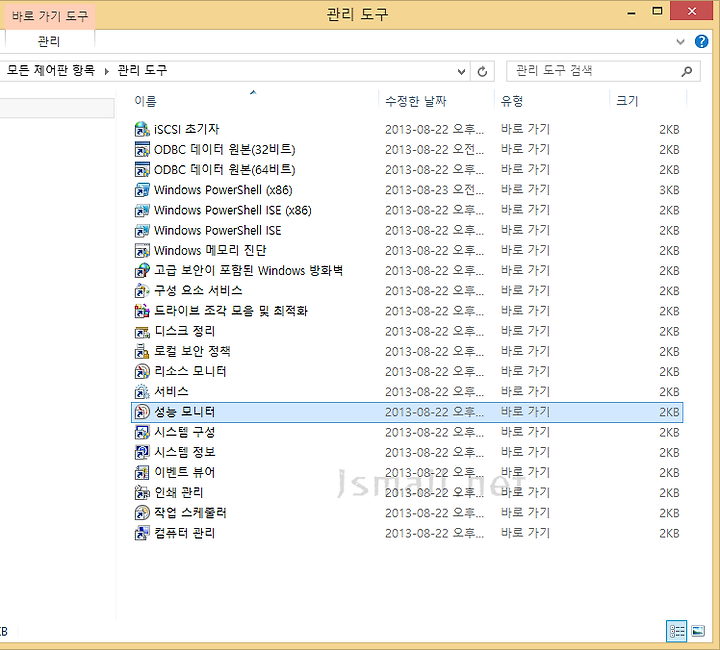The width and height of the screenshot is (720, 650).
Task: Sort by the 유형 column header
Action: [x=512, y=101]
